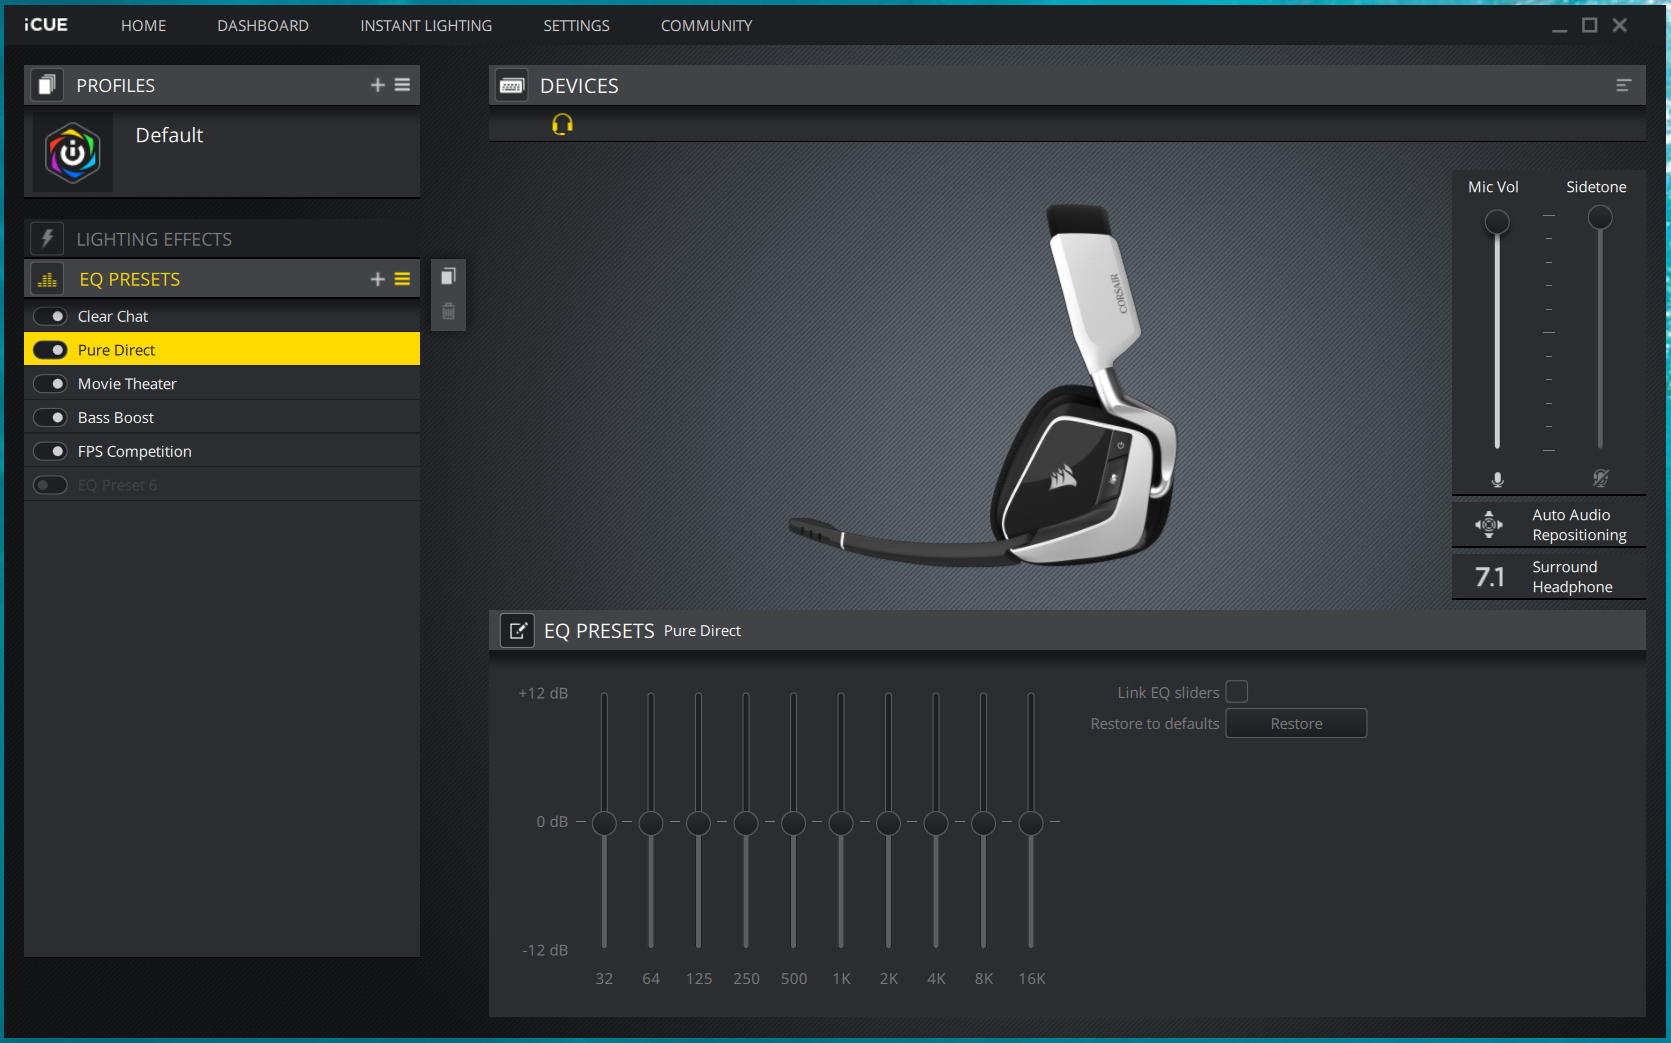Select the Clear Chat preset row
This screenshot has height=1043, width=1671.
(x=222, y=316)
